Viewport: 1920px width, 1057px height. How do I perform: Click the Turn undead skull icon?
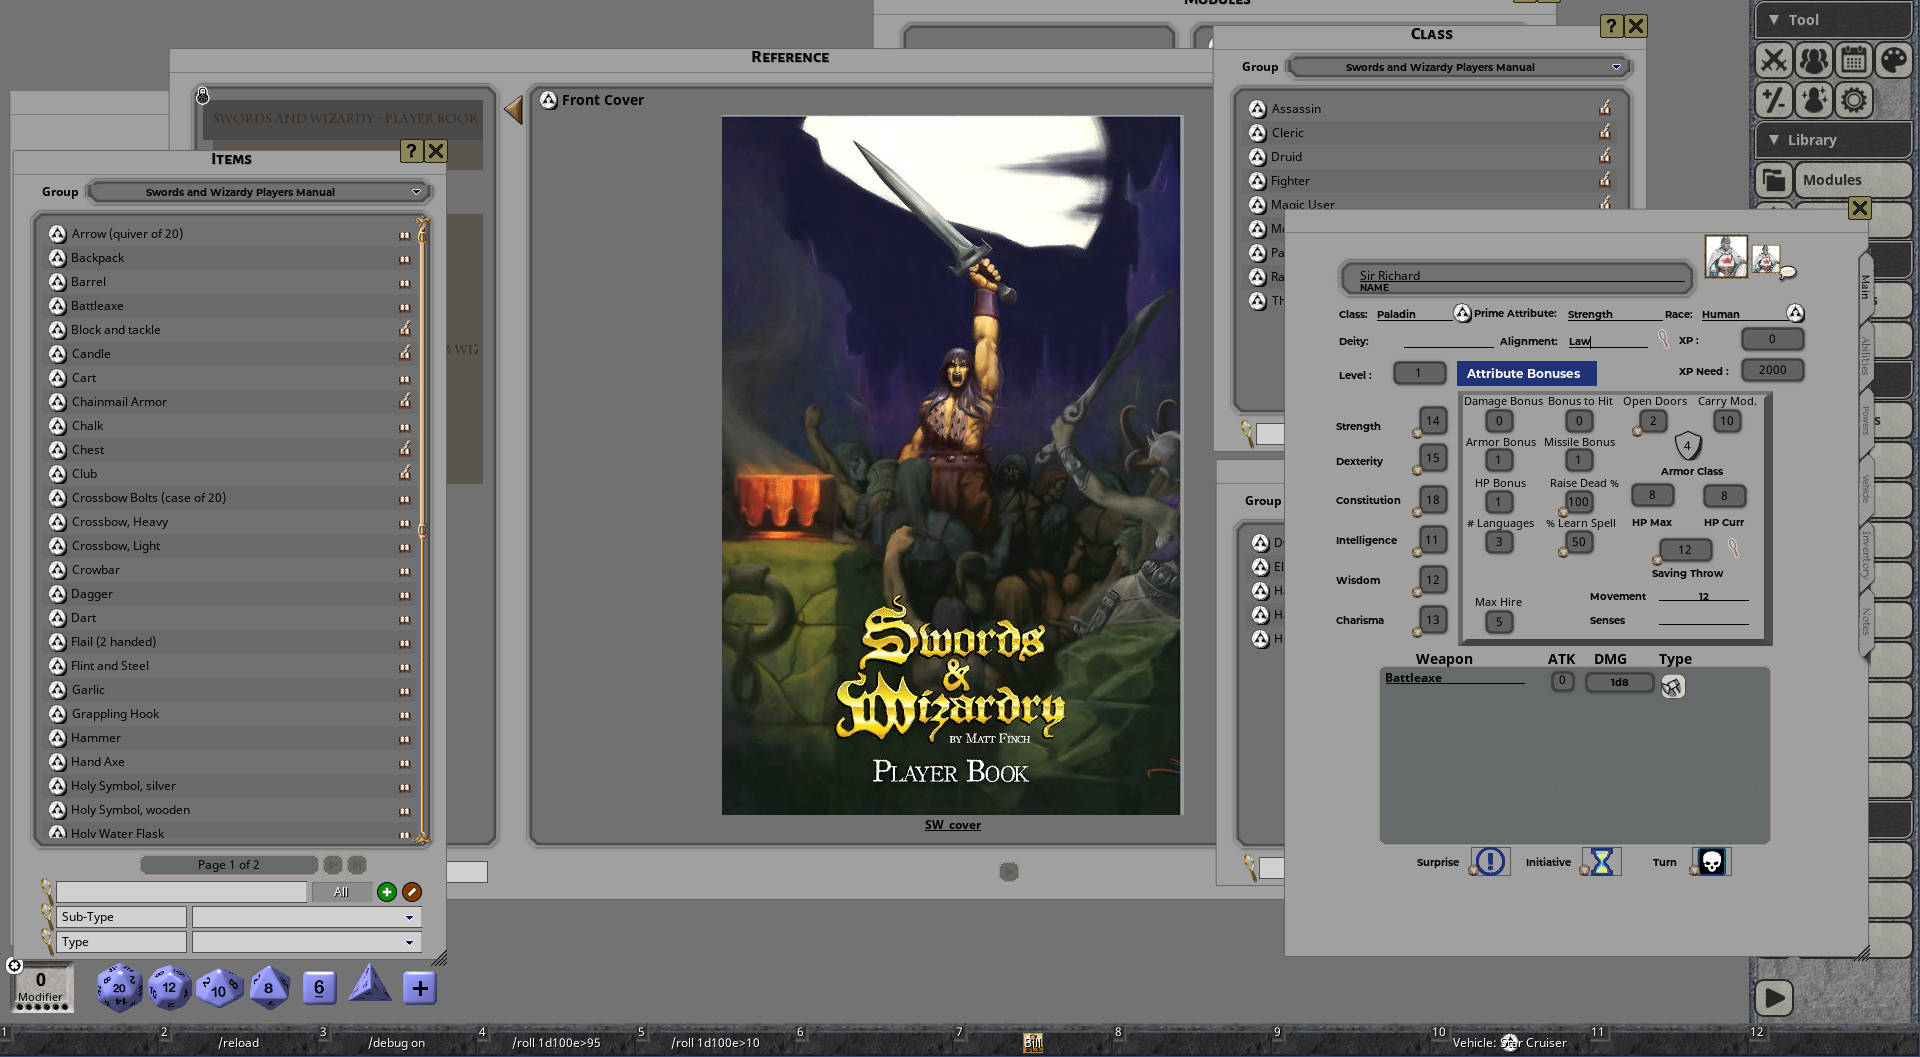1711,861
